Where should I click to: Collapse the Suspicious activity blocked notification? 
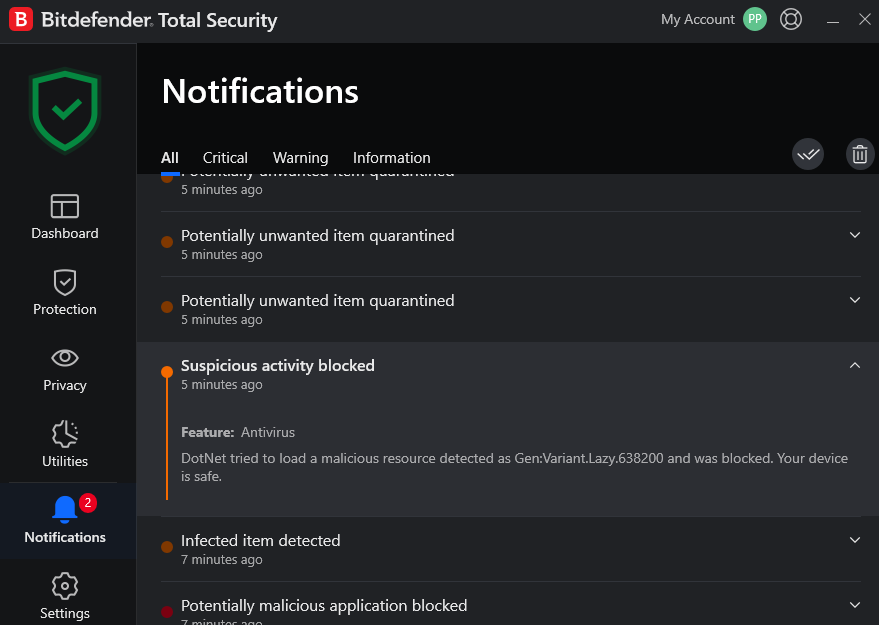(854, 366)
